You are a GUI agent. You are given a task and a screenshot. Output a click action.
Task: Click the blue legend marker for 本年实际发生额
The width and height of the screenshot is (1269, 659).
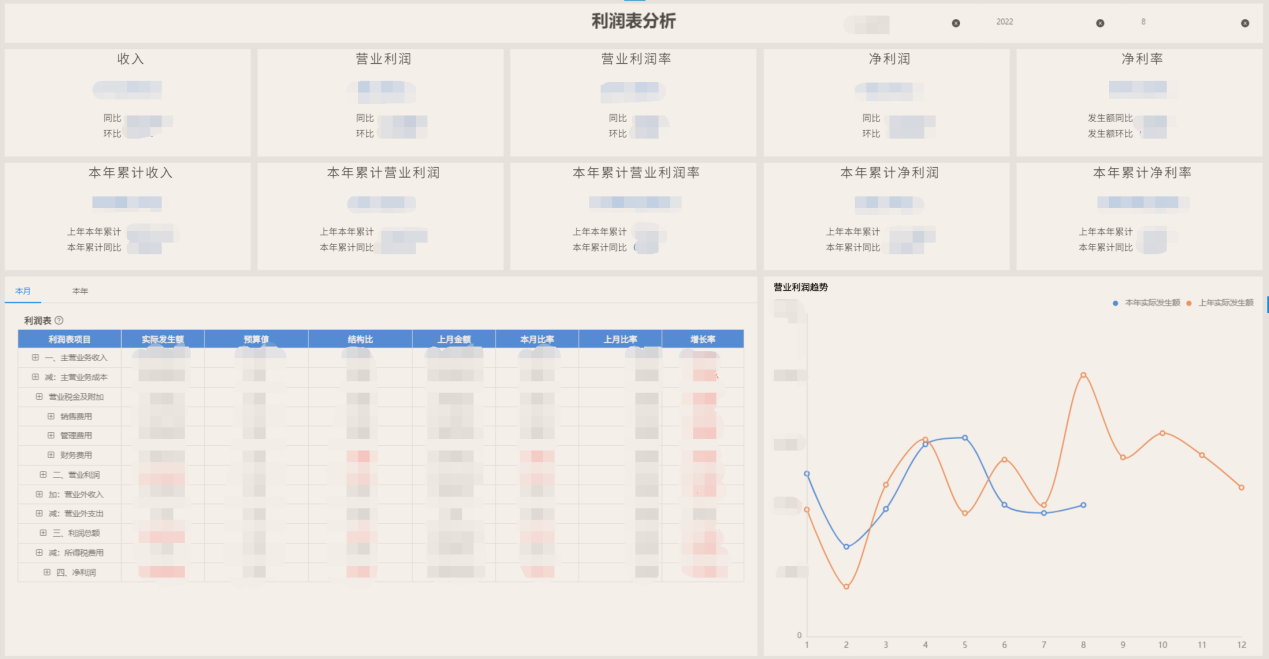point(1115,303)
